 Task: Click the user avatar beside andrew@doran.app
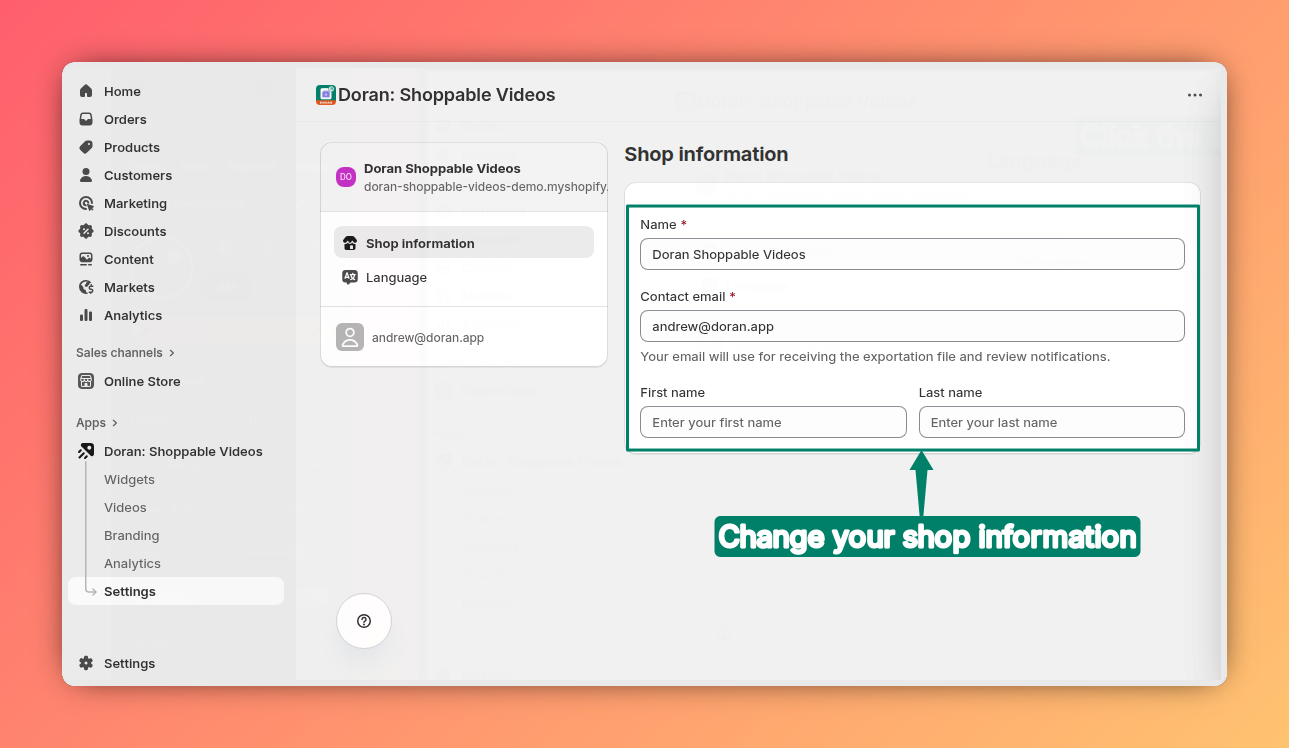point(350,337)
